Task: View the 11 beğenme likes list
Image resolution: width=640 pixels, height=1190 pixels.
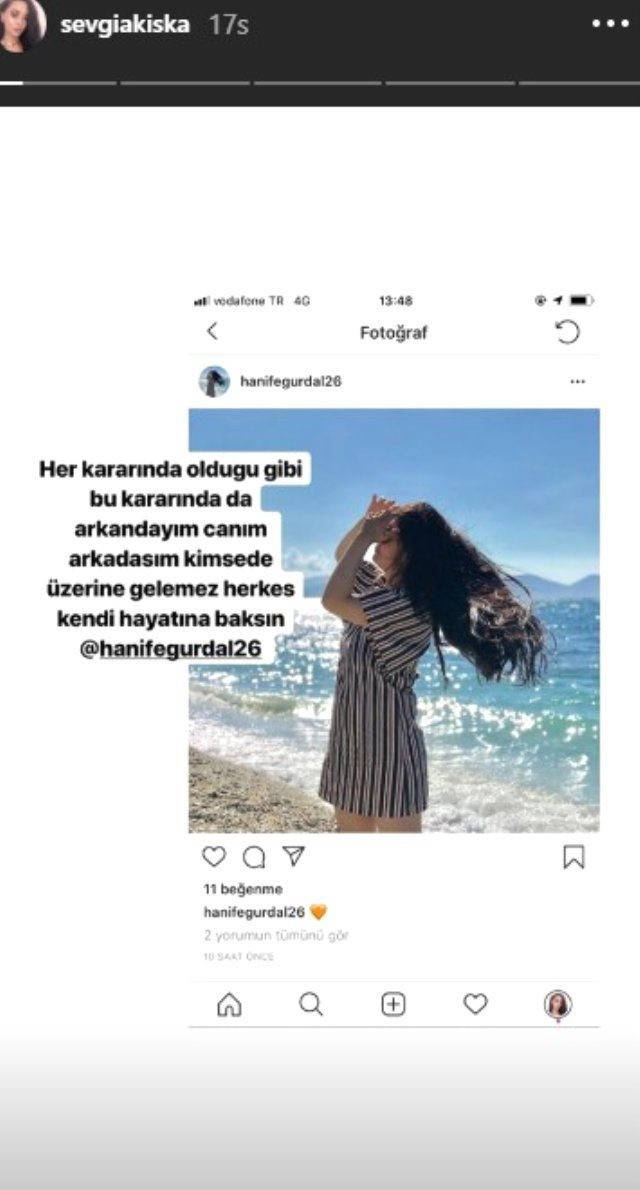Action: tap(243, 889)
